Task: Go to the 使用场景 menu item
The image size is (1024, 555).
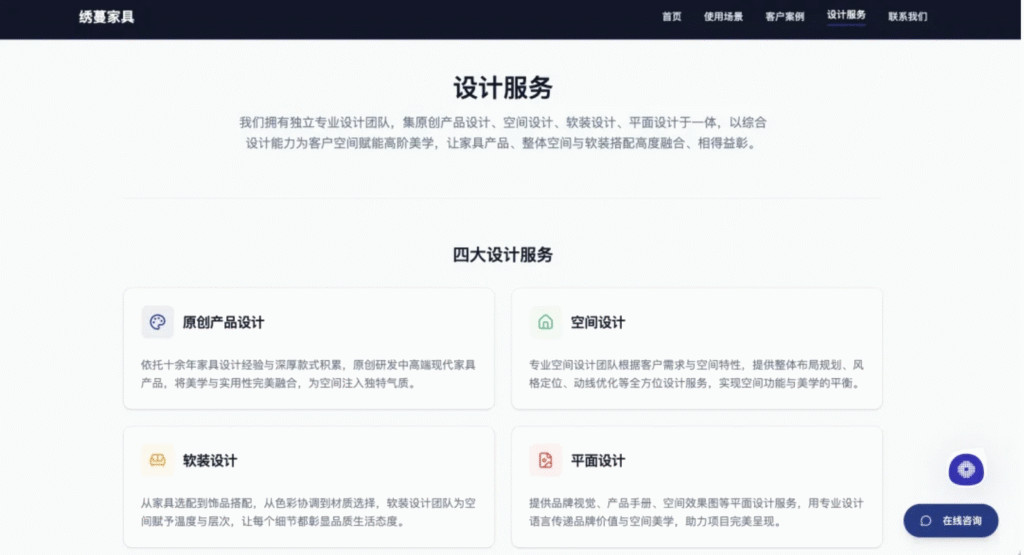Action: point(723,17)
